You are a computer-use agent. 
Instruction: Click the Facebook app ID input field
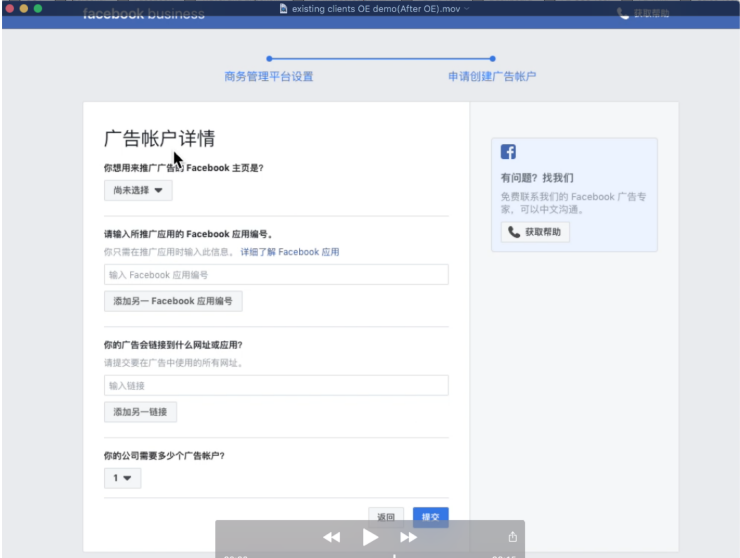(276, 275)
